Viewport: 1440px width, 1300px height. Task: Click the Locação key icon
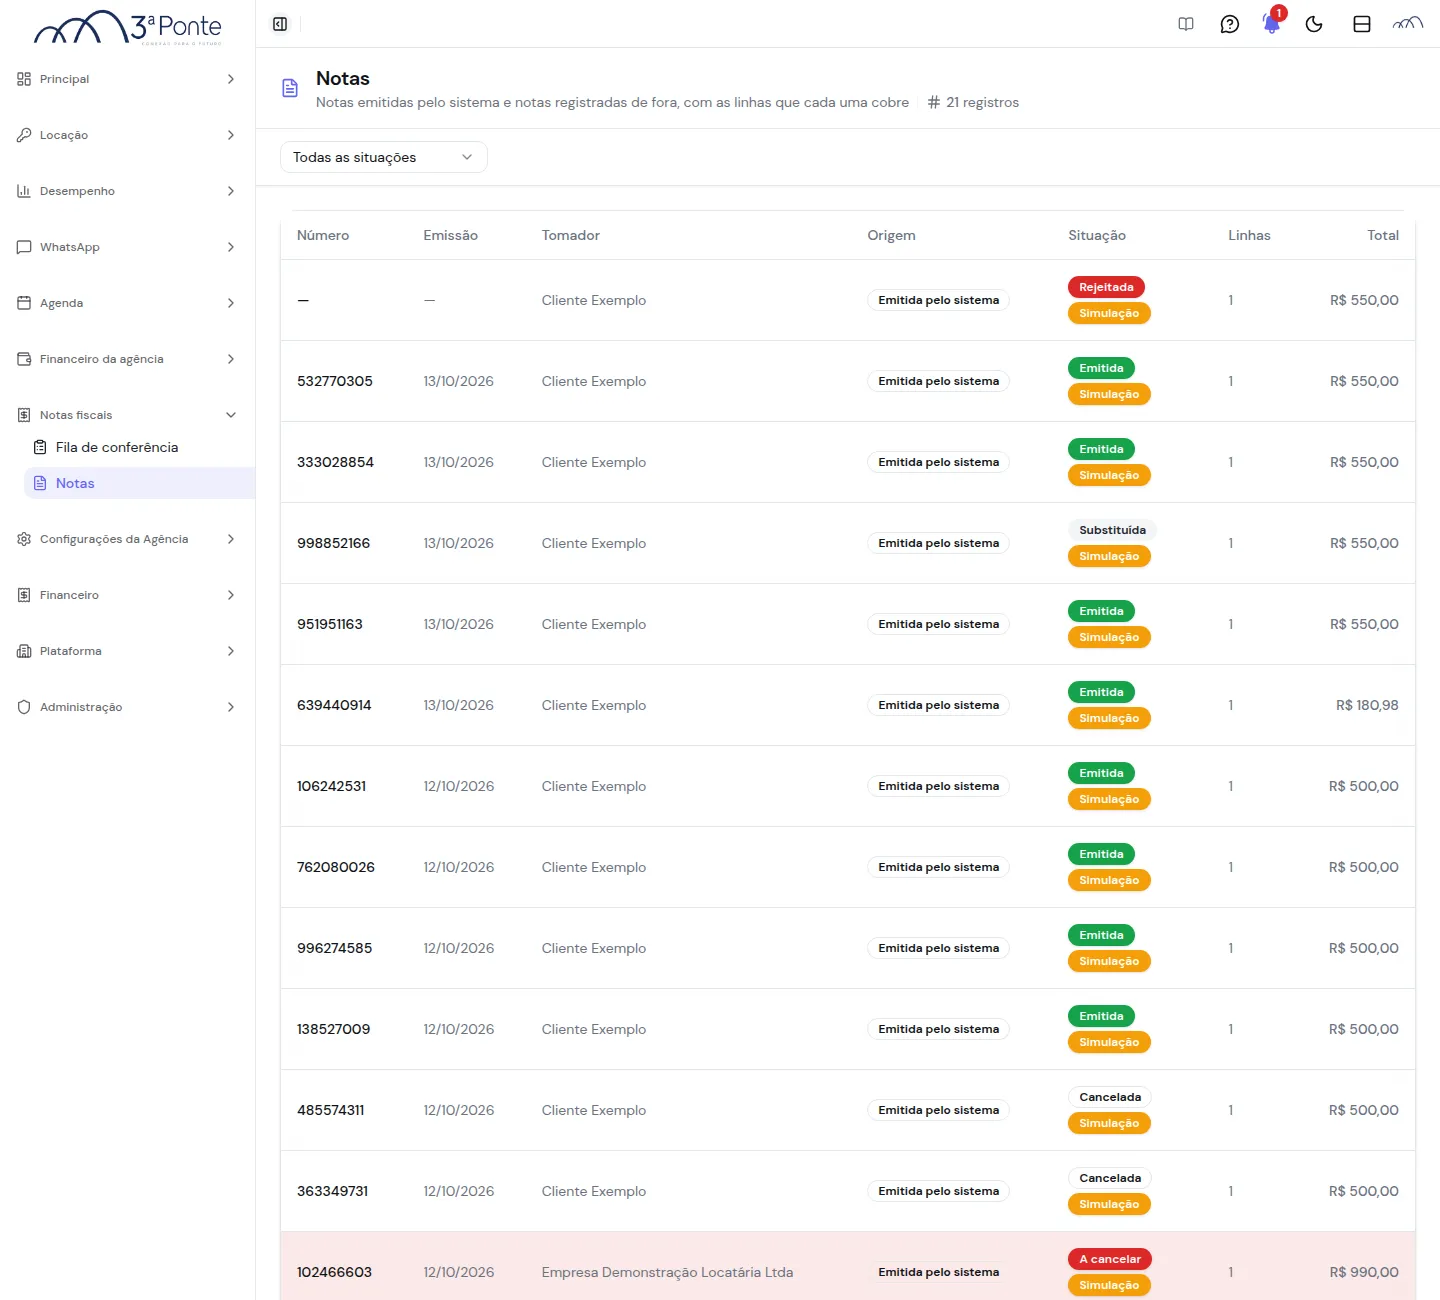24,135
